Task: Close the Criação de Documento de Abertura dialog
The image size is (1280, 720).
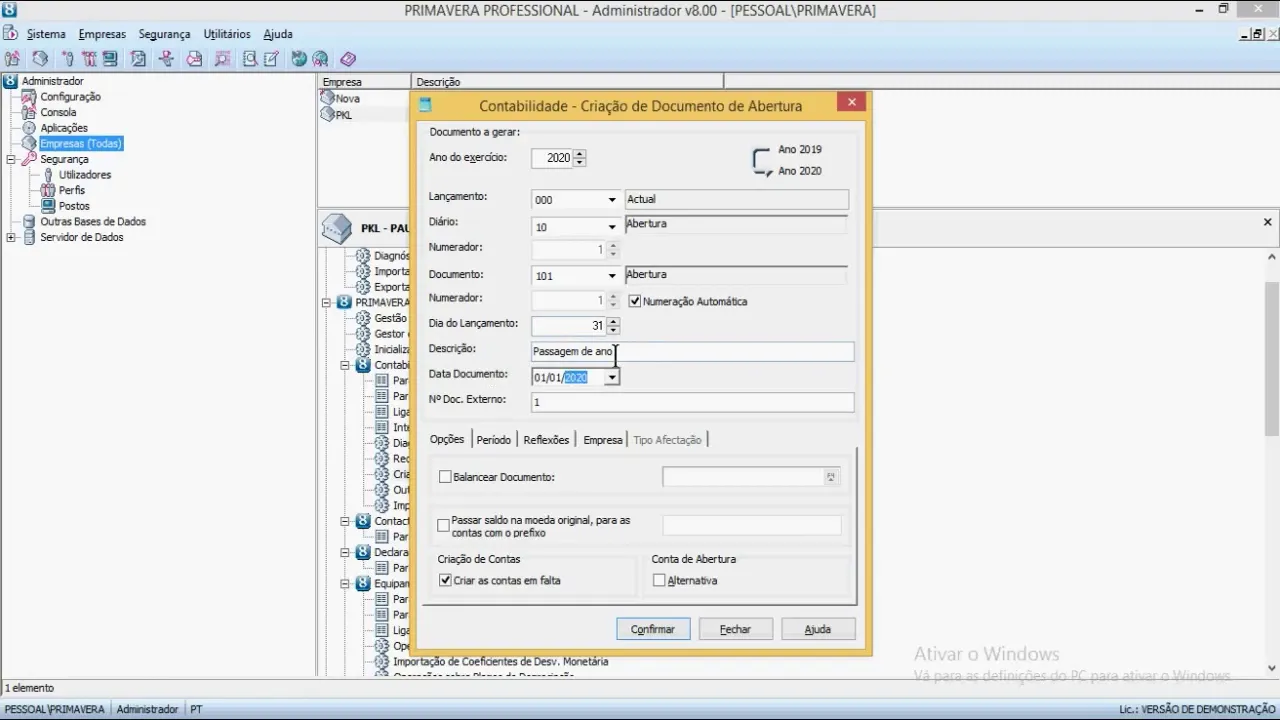Action: point(851,102)
